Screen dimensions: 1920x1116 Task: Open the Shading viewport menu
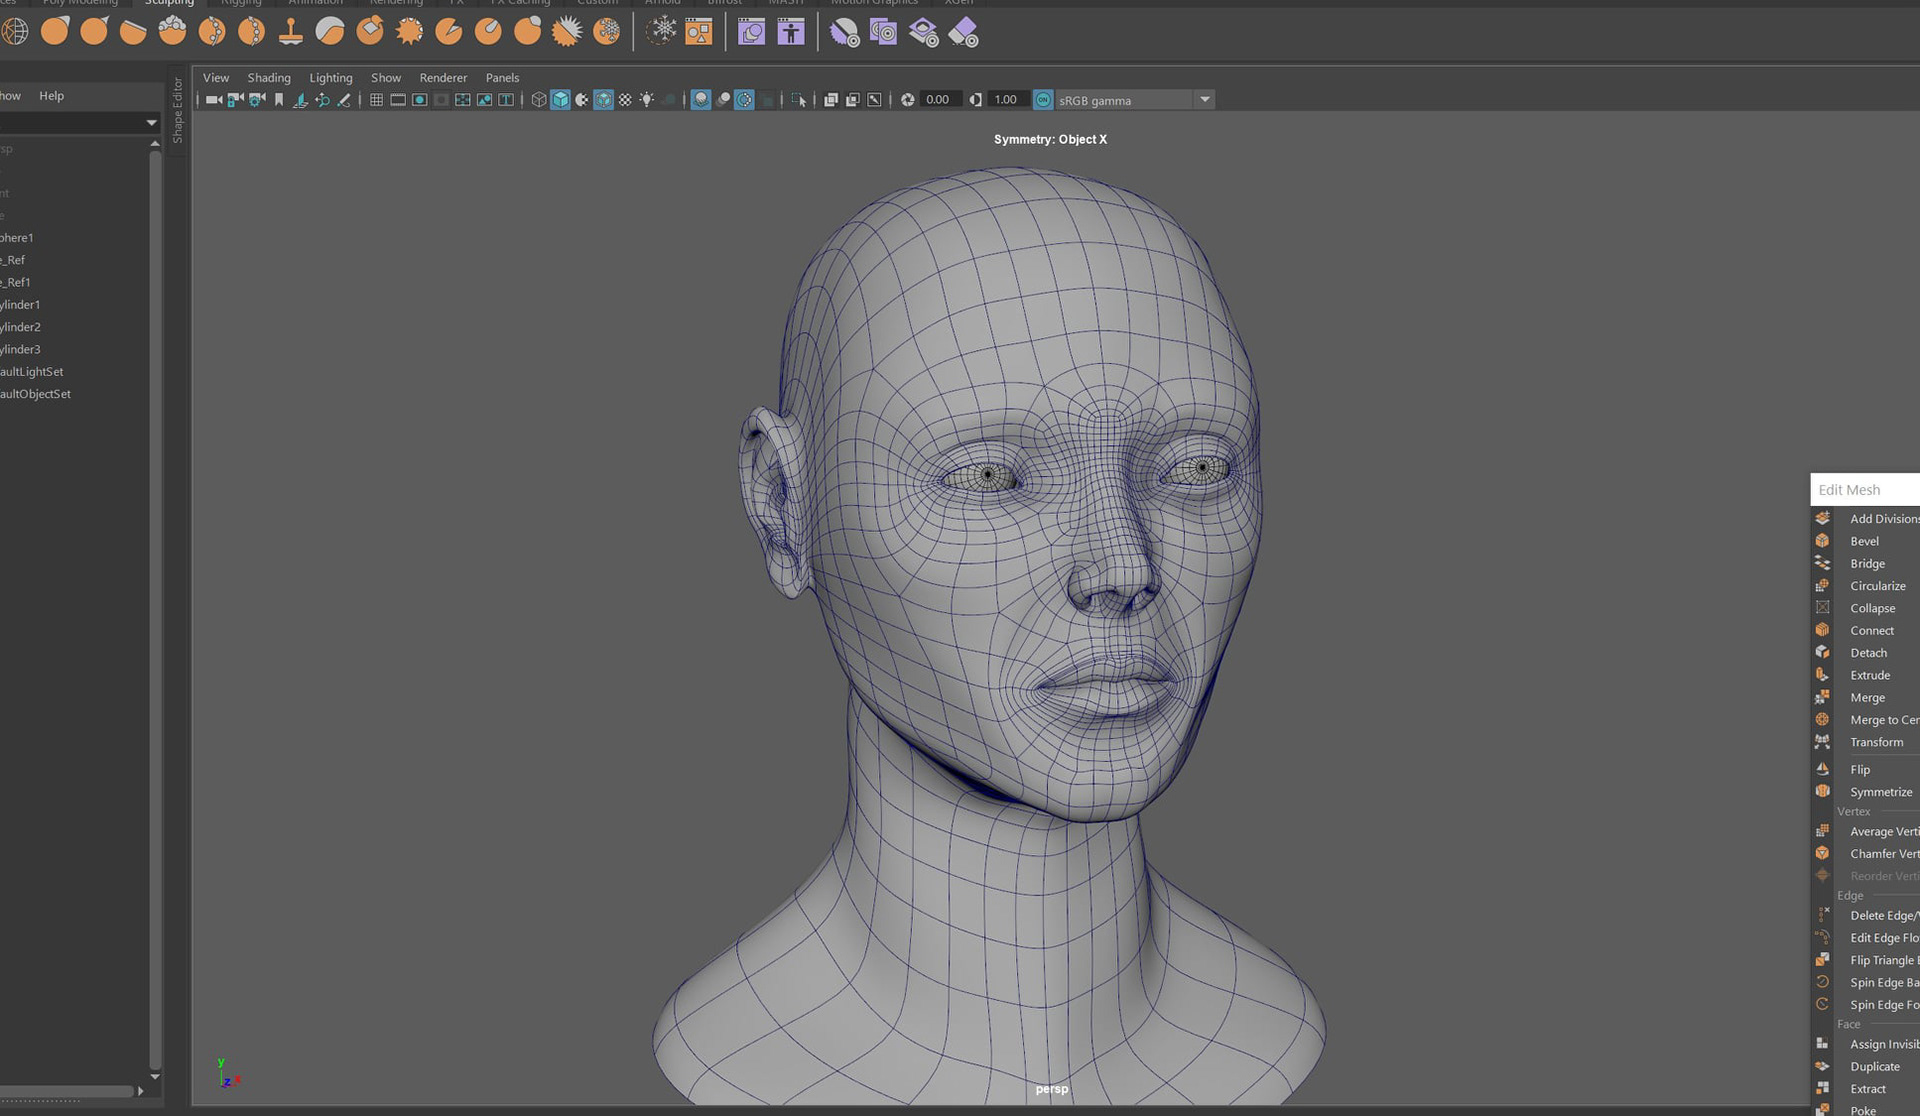[x=268, y=78]
